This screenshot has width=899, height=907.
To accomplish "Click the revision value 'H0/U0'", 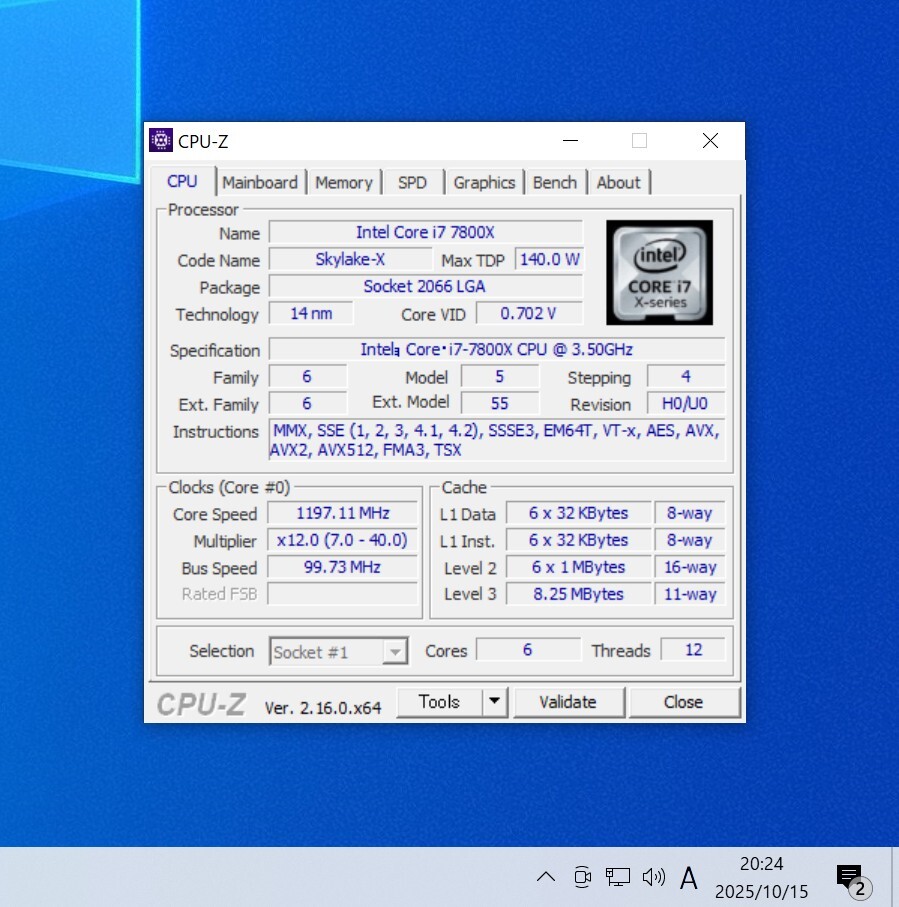I will 685,404.
